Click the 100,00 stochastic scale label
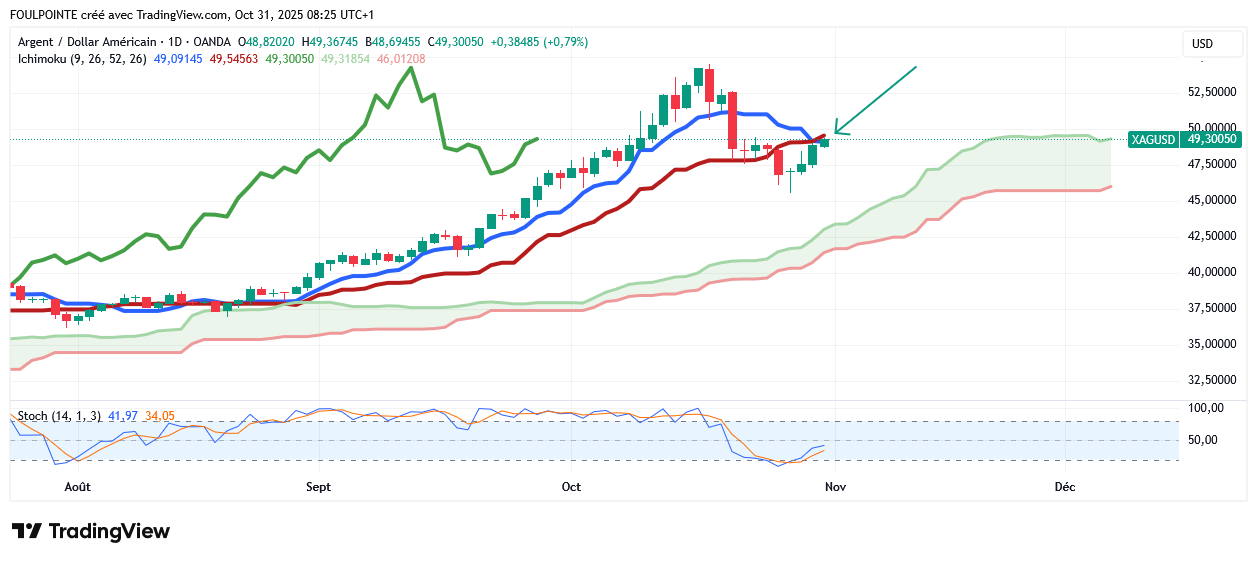The image size is (1257, 561). [x=1205, y=408]
